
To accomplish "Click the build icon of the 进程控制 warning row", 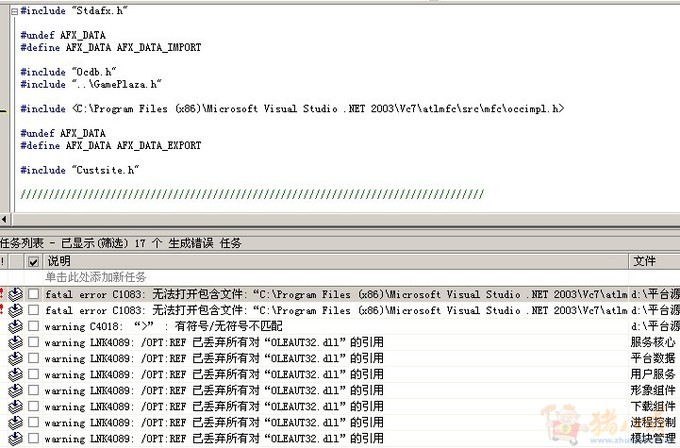I will click(16, 422).
